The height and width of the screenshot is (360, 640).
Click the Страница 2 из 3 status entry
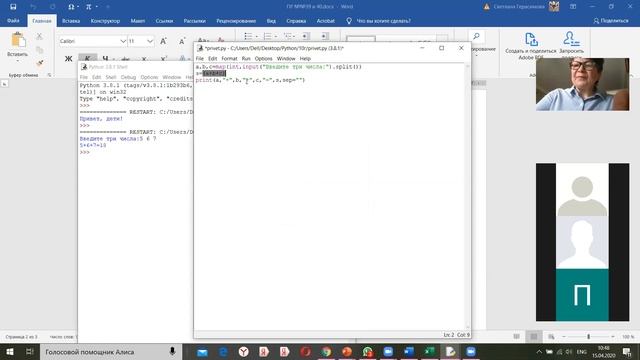[21, 337]
